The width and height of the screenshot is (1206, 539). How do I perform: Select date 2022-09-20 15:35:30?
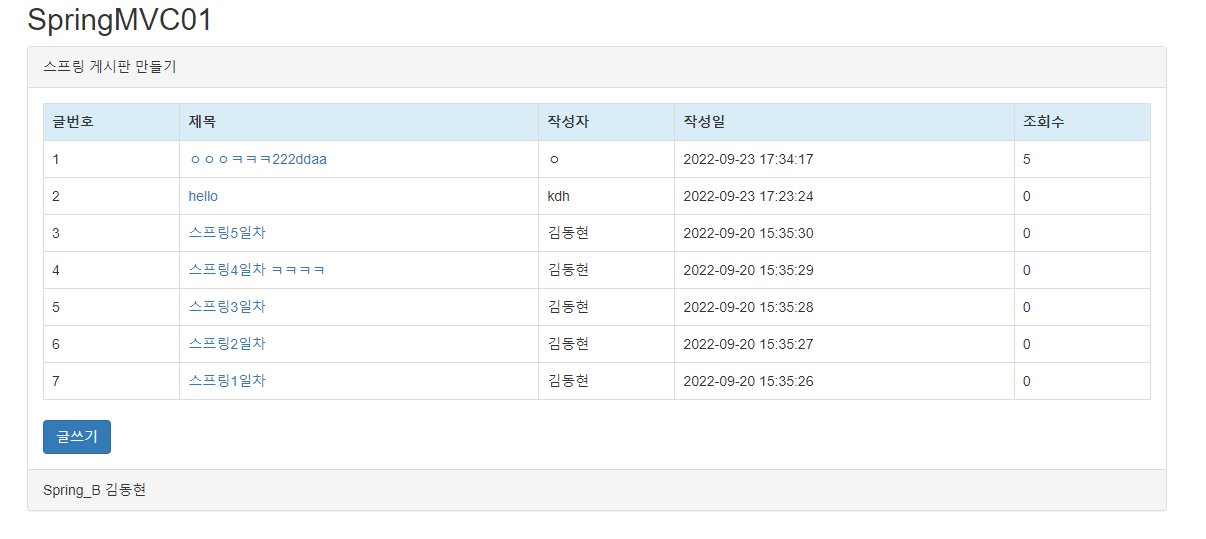coord(748,233)
